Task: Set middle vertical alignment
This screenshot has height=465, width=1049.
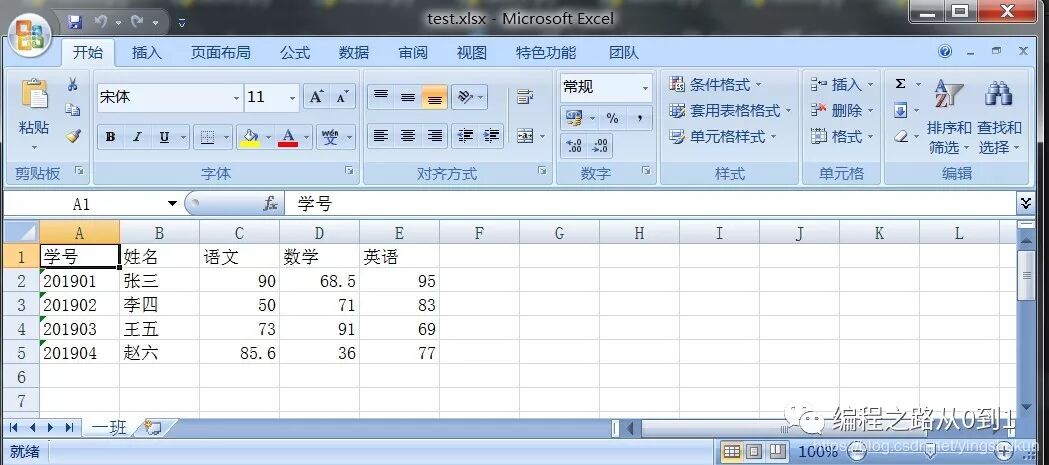Action: [407, 97]
